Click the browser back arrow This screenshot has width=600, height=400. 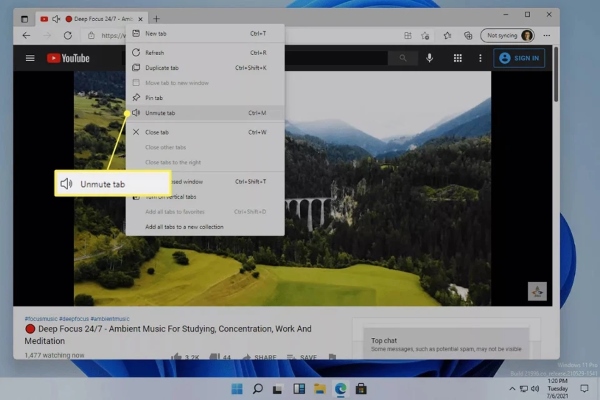coord(27,35)
